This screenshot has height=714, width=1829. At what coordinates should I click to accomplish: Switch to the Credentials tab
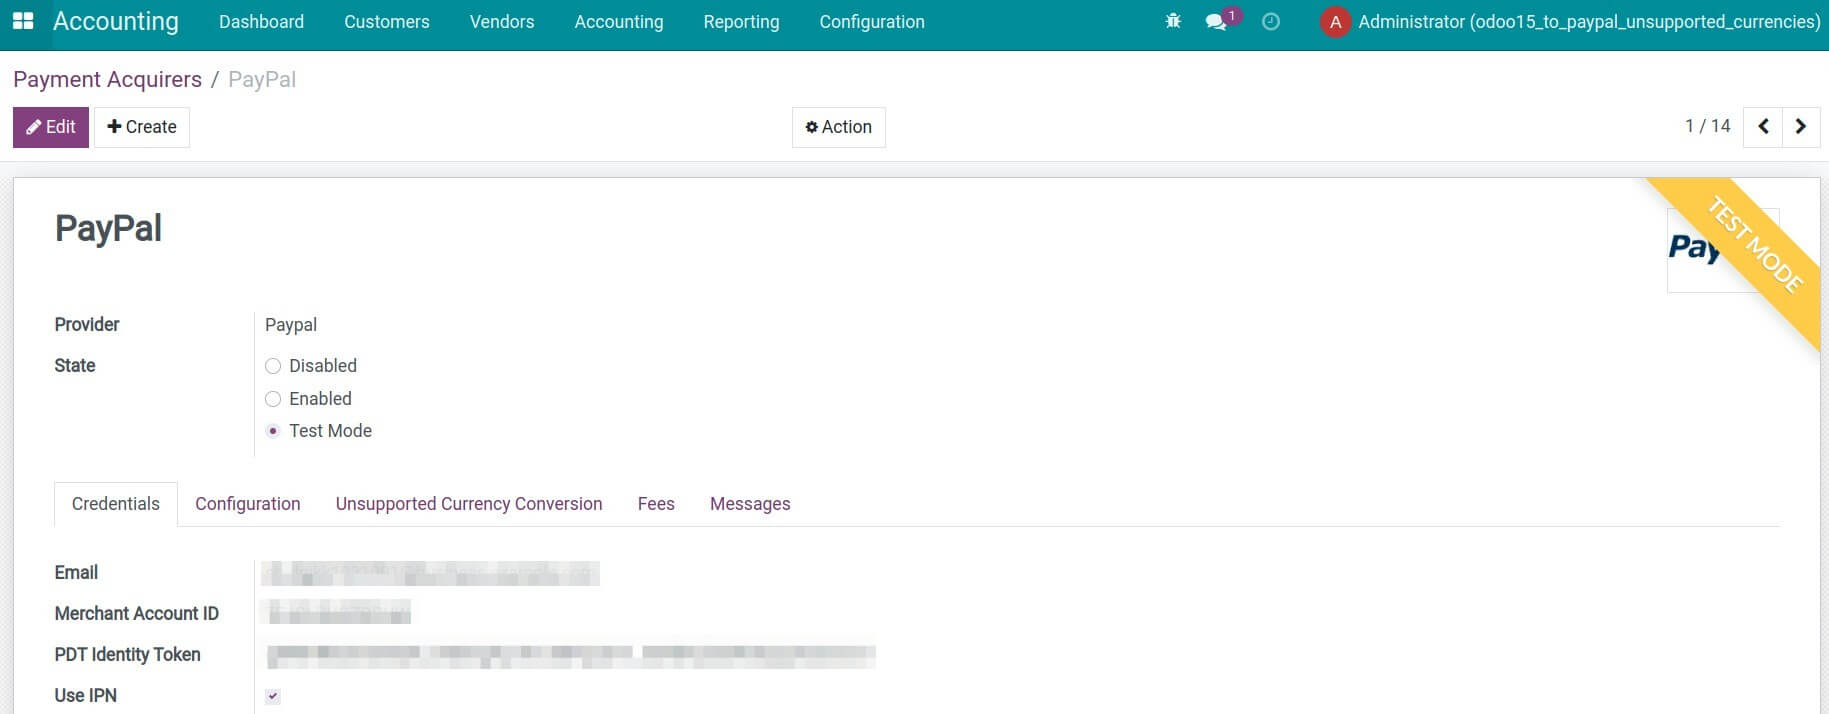(116, 504)
